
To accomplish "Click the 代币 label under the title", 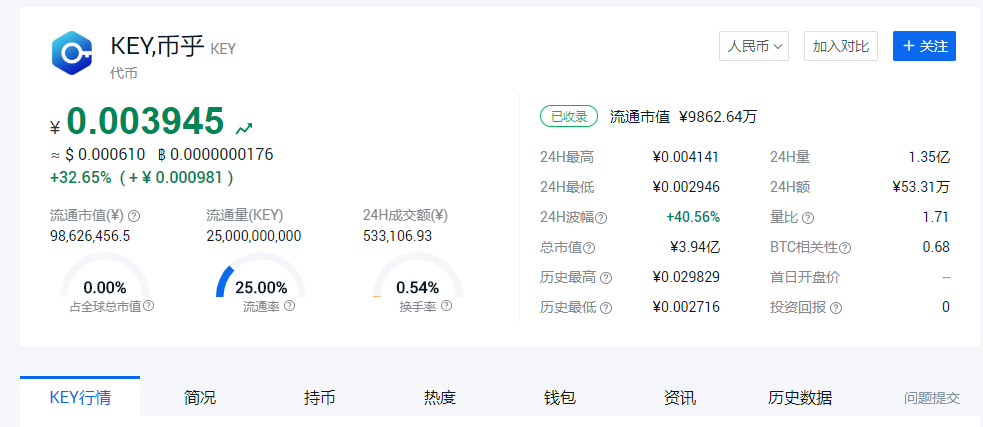I will click(124, 73).
